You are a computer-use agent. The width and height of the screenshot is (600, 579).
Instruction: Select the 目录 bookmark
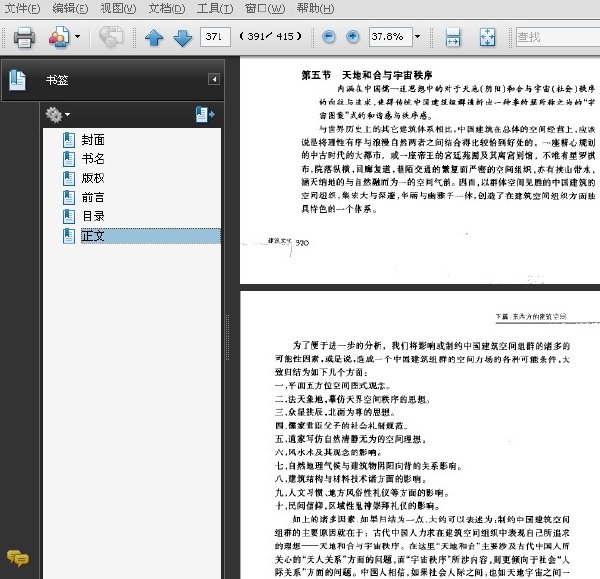click(93, 216)
